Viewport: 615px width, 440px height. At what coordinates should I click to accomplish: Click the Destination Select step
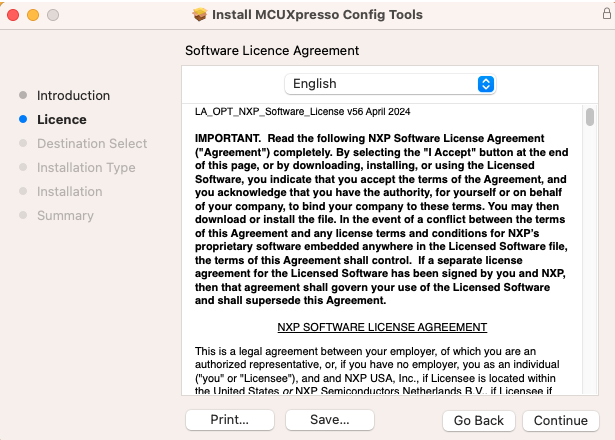click(92, 143)
